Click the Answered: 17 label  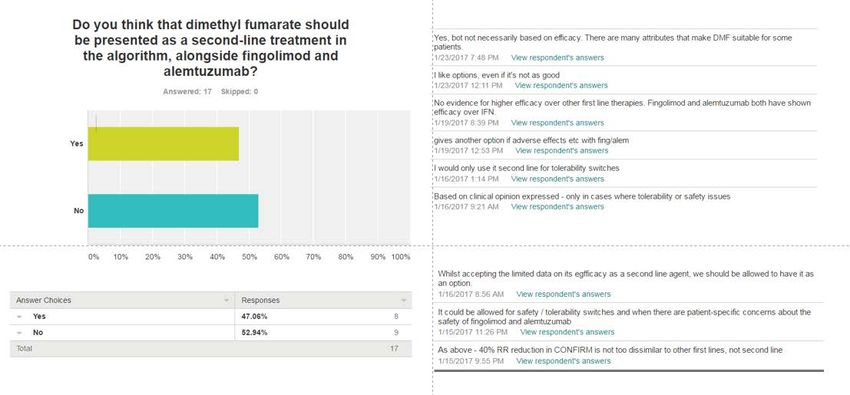(x=187, y=92)
